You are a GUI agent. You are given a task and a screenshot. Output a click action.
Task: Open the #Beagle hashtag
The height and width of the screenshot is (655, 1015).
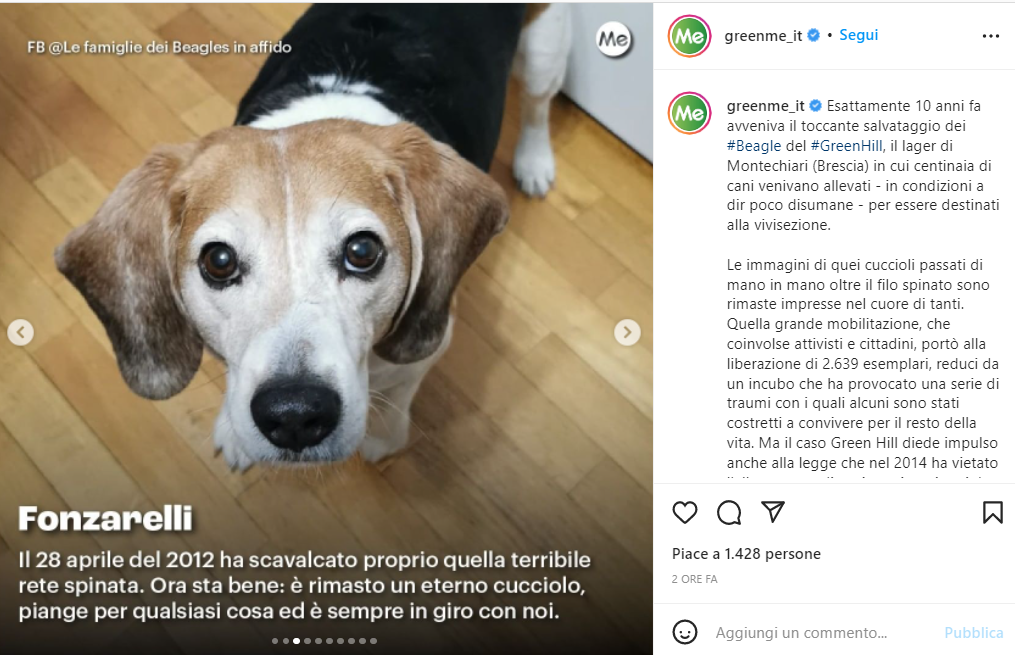(x=753, y=146)
